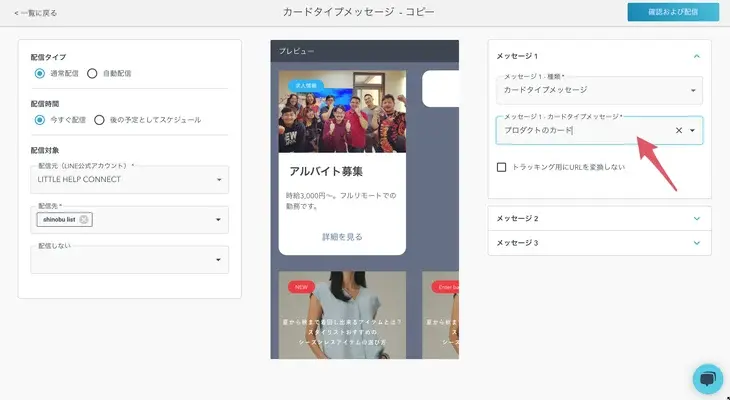Expand the メッセージ 3 section

[696, 243]
